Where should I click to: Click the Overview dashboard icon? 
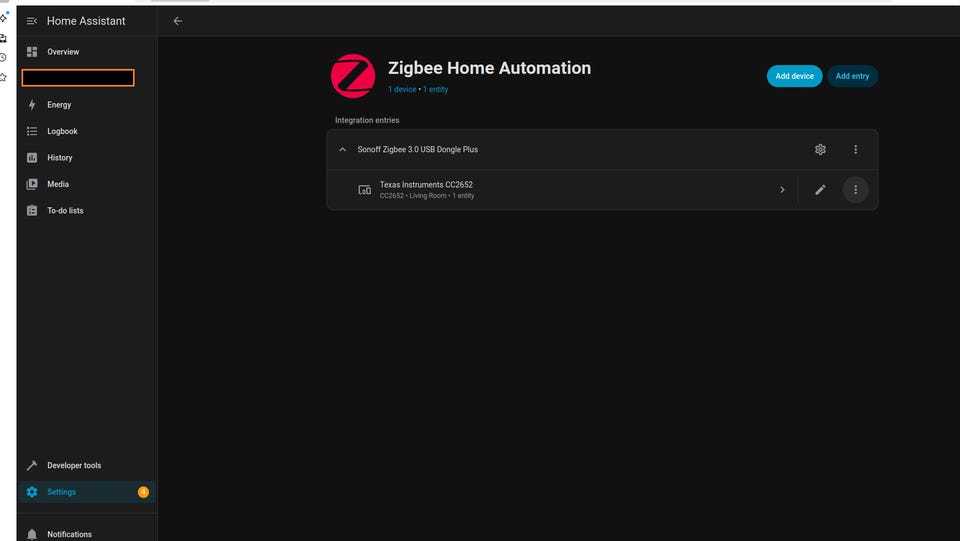(32, 52)
